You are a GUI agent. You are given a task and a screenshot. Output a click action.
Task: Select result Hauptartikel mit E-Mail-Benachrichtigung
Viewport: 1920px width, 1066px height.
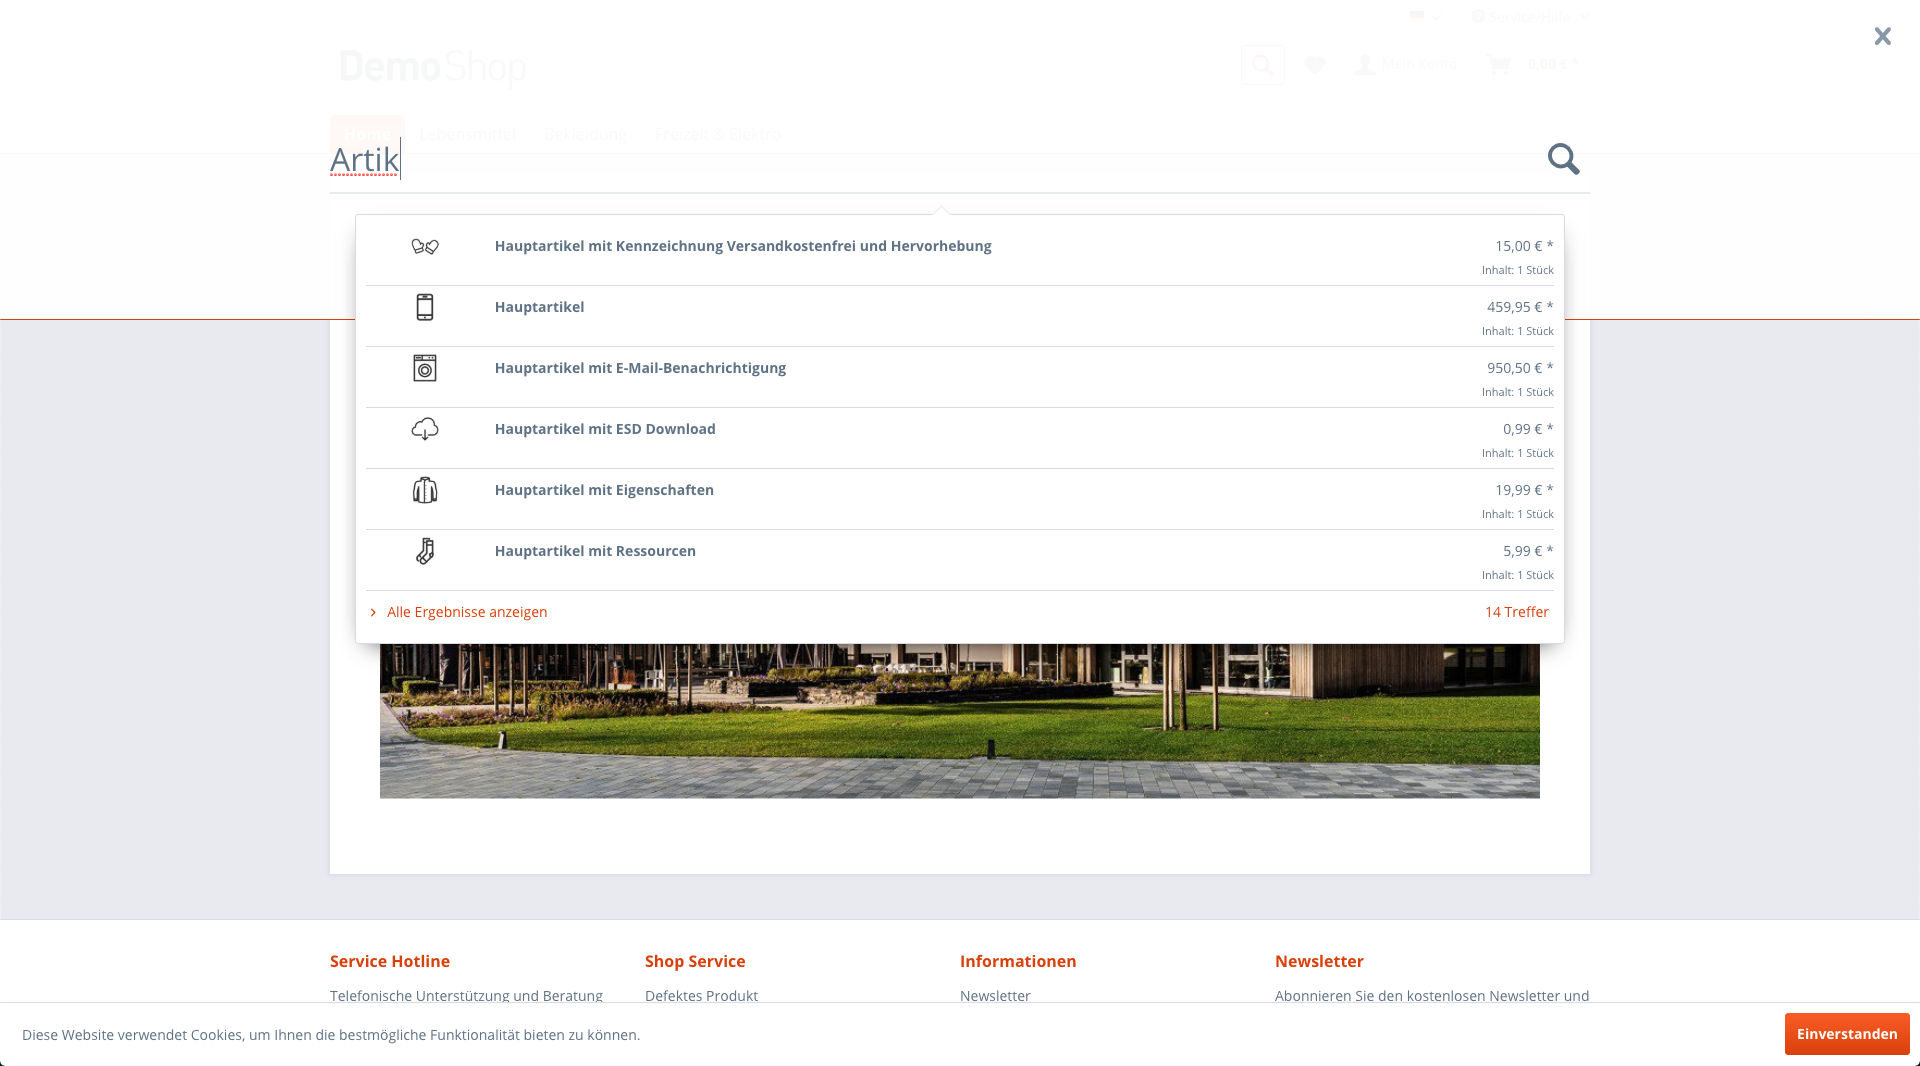click(x=640, y=368)
